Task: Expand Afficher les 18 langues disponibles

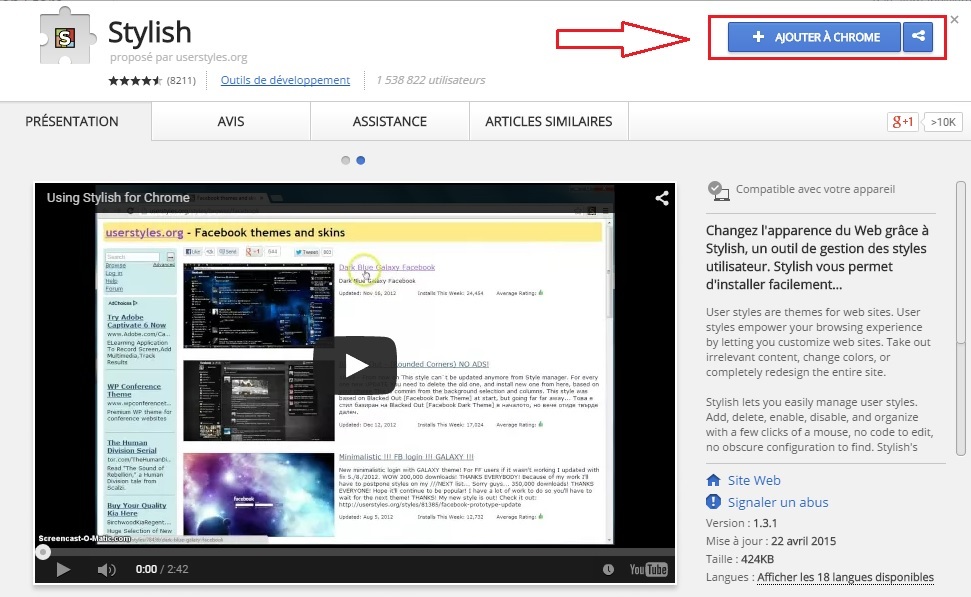Action: (x=845, y=577)
